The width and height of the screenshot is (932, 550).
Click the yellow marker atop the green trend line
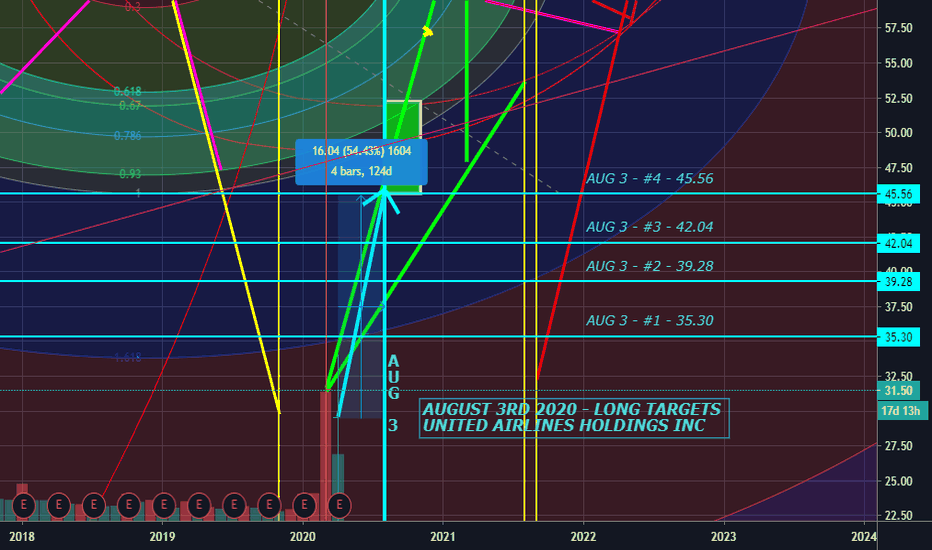(x=427, y=31)
